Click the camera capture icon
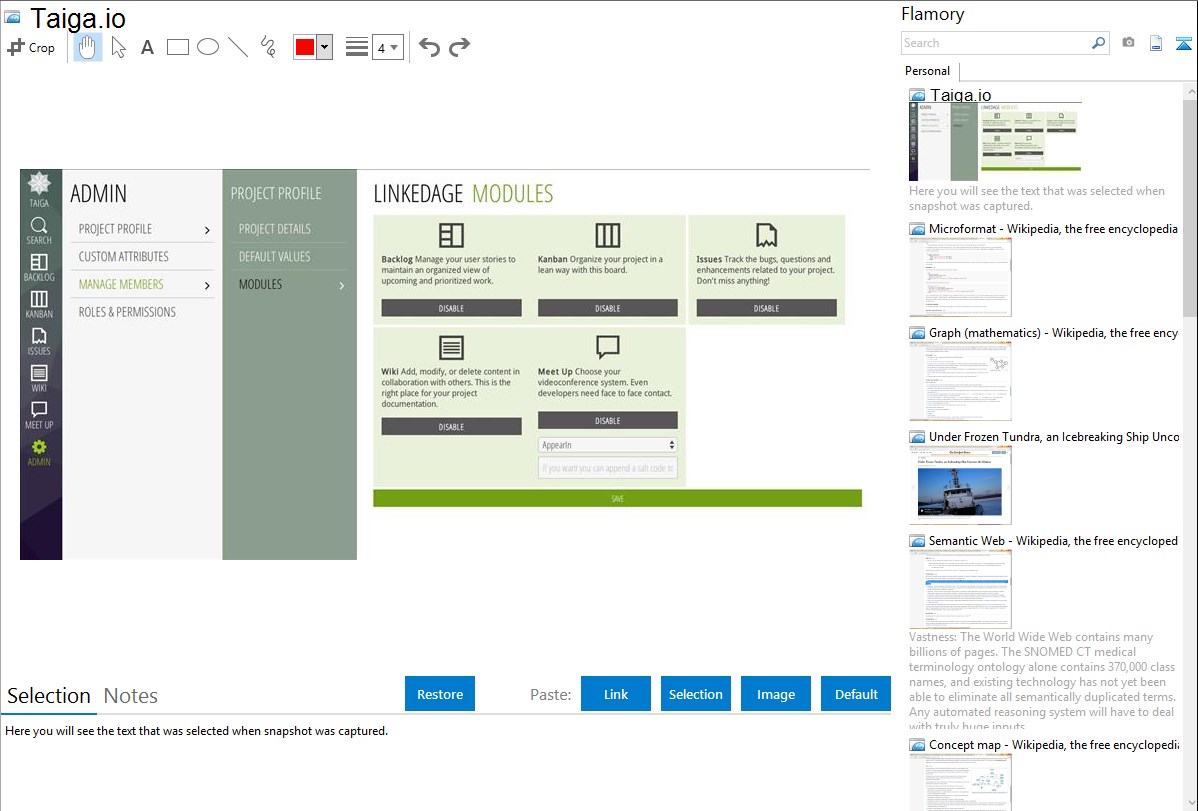The width and height of the screenshot is (1198, 811). point(1128,43)
